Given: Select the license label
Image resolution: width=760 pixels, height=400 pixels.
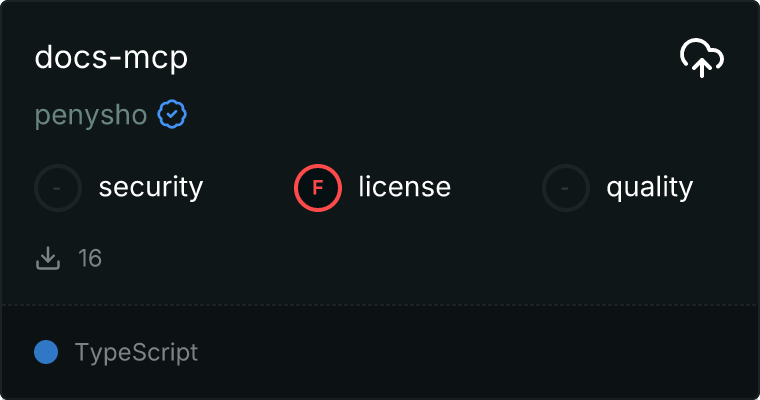Looking at the screenshot, I should pyautogui.click(x=404, y=187).
